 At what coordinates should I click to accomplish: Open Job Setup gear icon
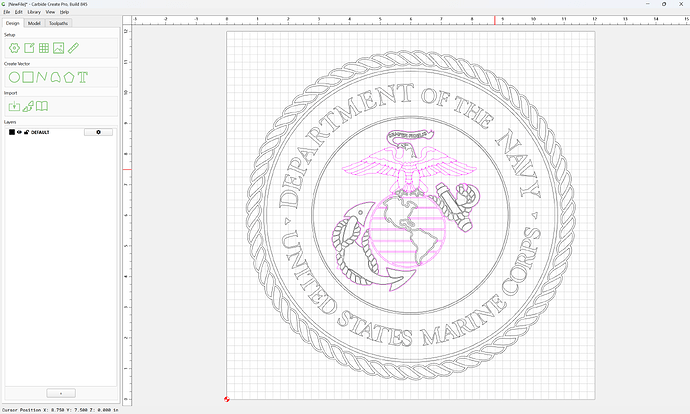pyautogui.click(x=15, y=48)
